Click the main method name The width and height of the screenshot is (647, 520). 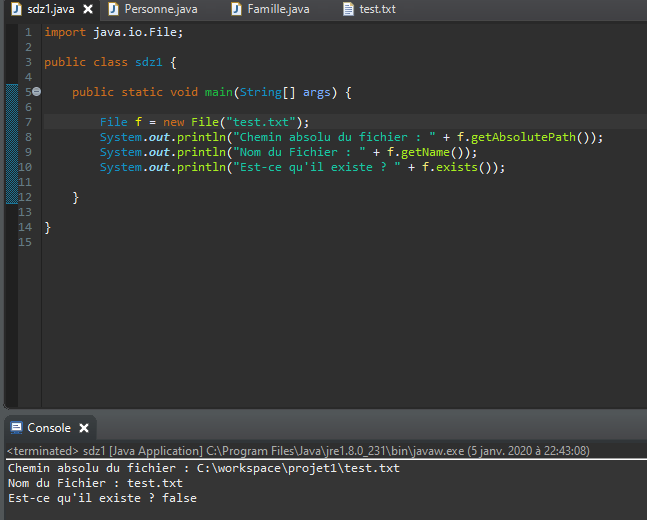219,92
